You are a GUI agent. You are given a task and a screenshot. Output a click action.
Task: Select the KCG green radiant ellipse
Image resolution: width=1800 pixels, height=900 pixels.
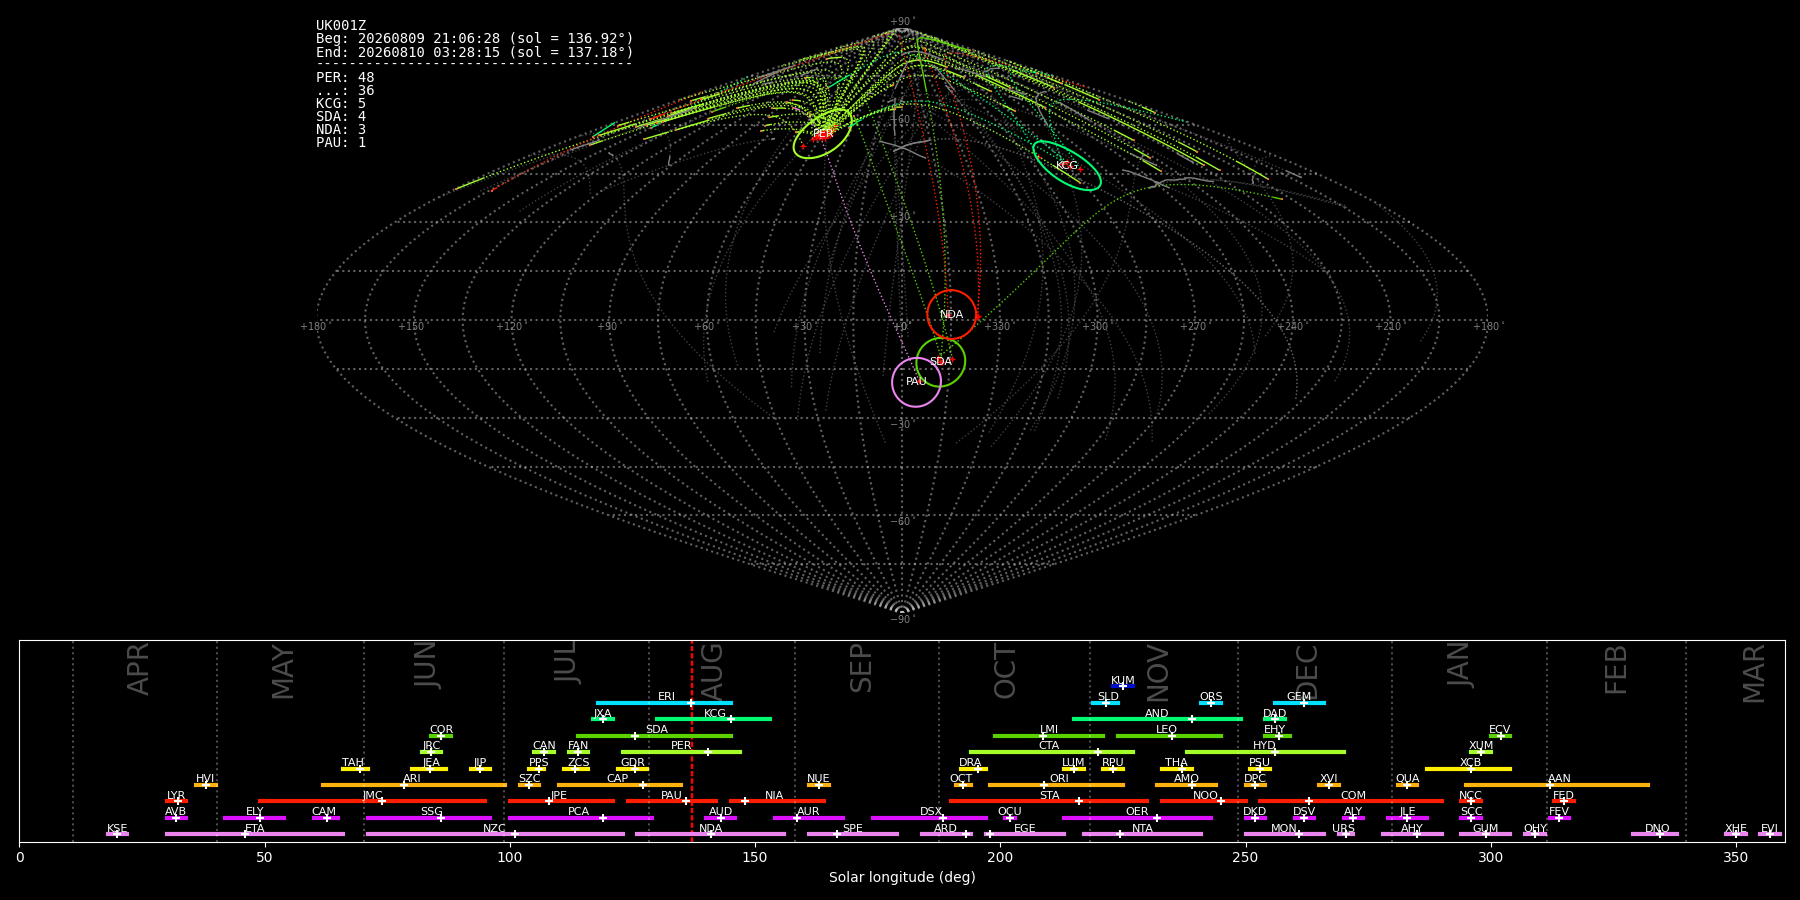click(x=1067, y=166)
